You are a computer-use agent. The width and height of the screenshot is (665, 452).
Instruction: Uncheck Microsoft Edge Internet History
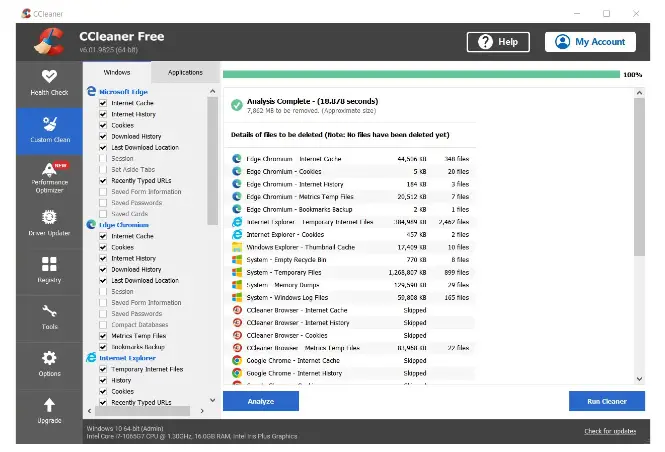[103, 114]
